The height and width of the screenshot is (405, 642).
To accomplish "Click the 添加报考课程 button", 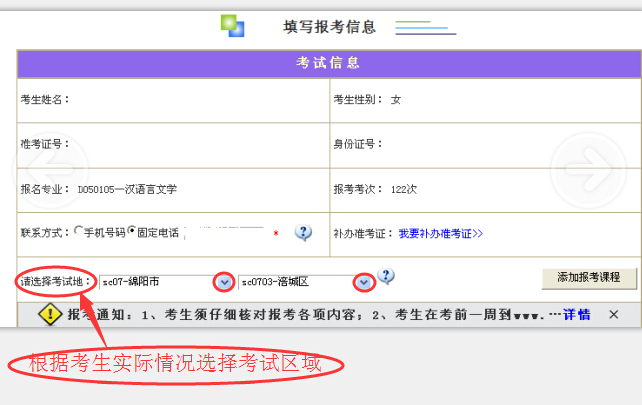I will click(x=589, y=278).
